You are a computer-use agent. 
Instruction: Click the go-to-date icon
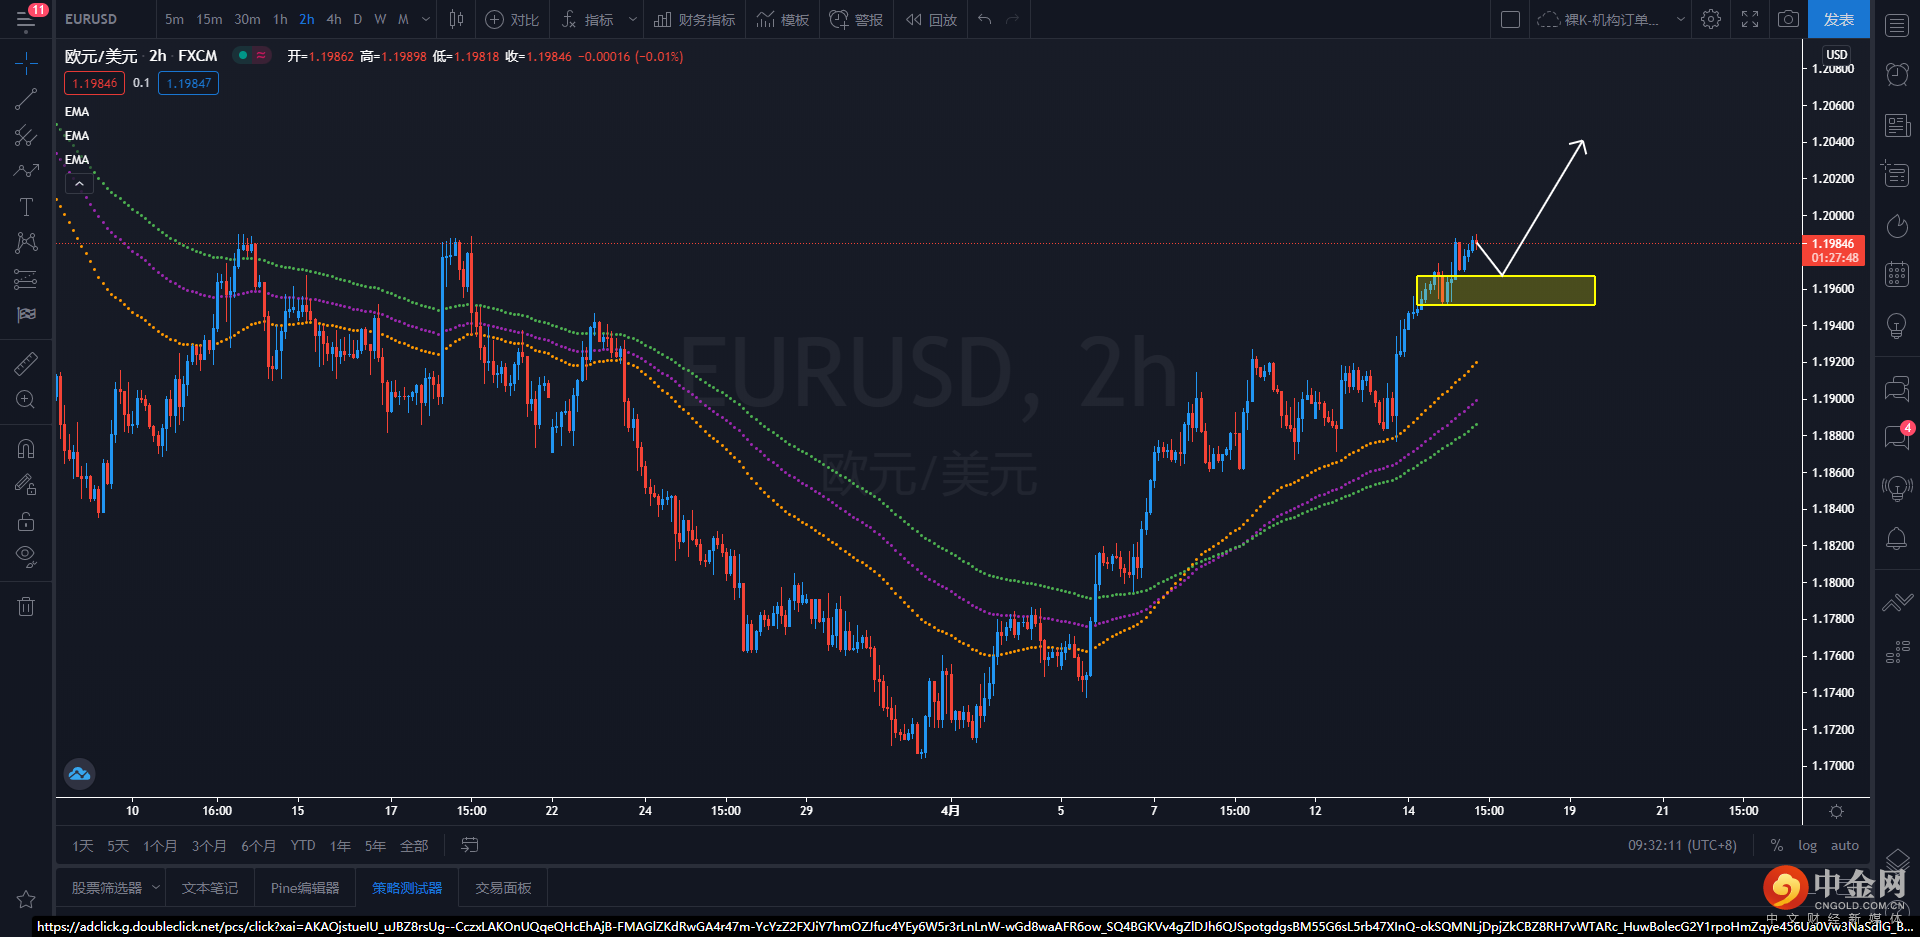point(469,845)
